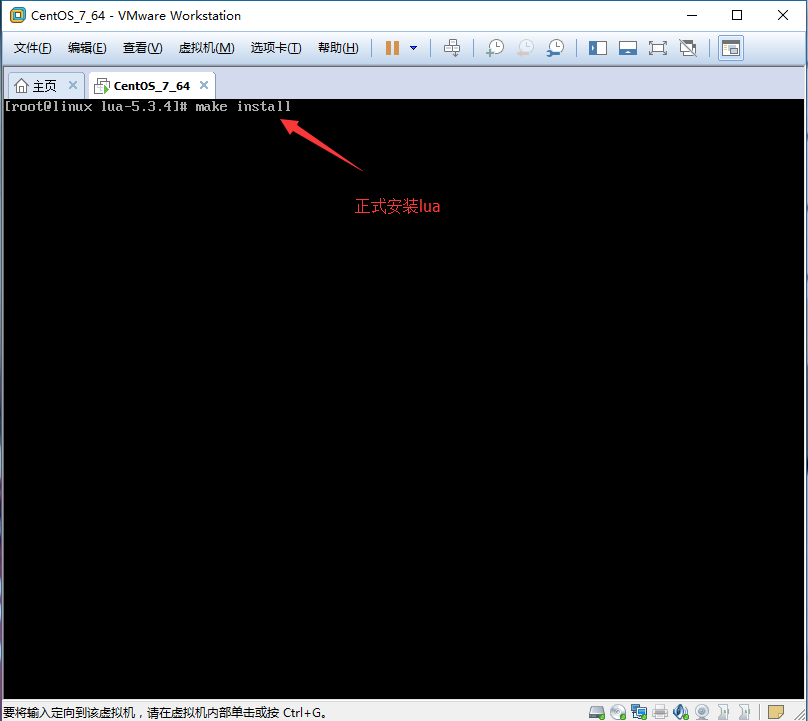The width and height of the screenshot is (808, 721).
Task: Click the sound card status icon
Action: coord(681,712)
